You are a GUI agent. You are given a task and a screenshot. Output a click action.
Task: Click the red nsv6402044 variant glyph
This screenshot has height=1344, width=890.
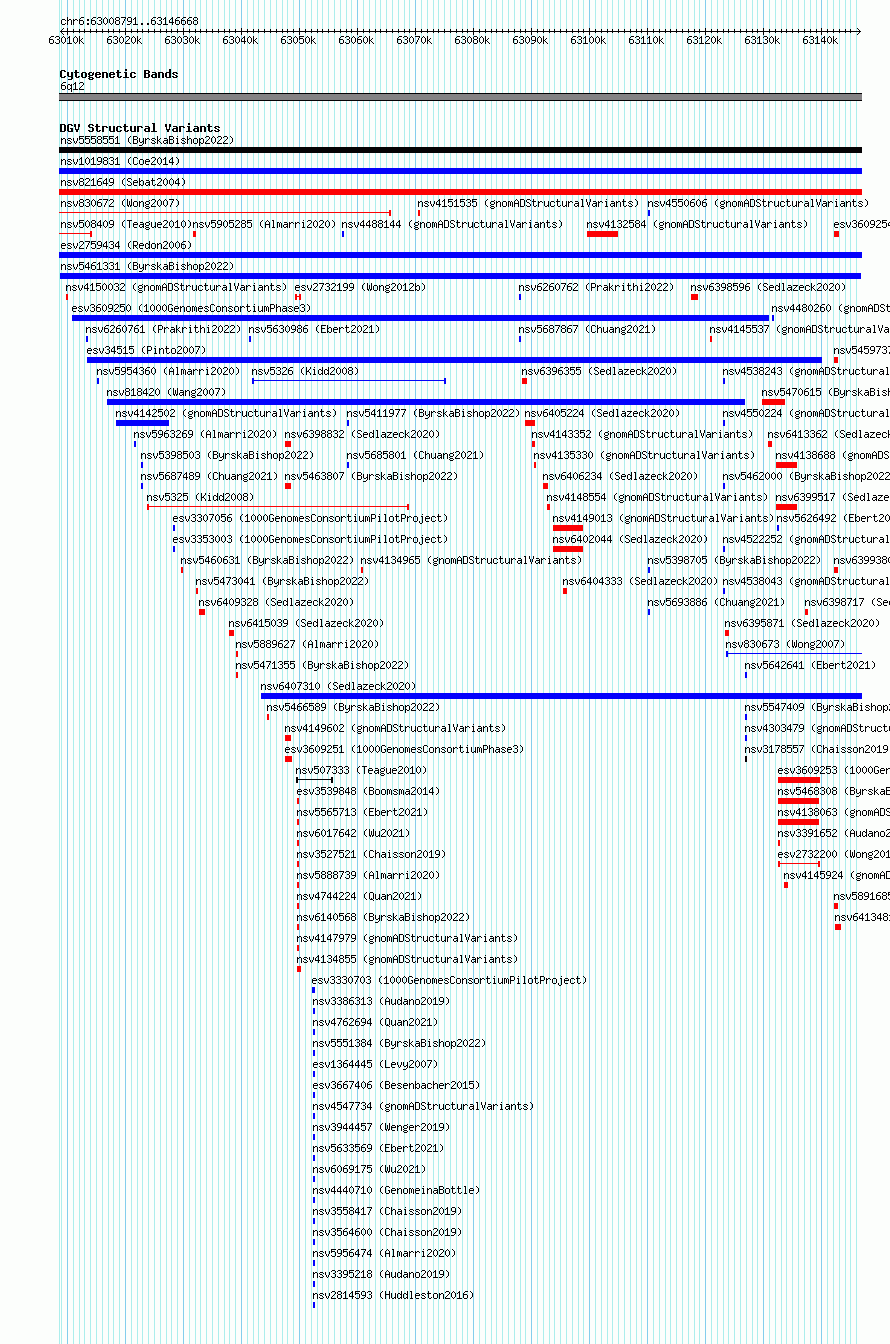(x=568, y=549)
